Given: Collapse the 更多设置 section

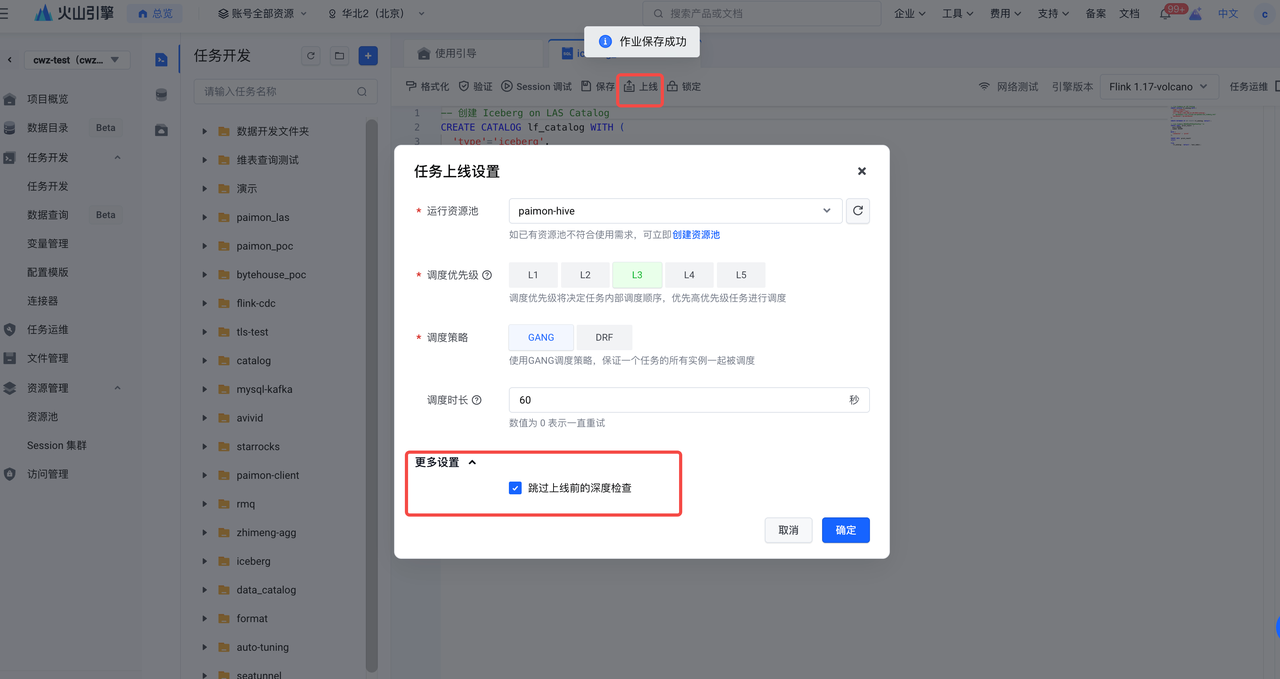Looking at the screenshot, I should click(446, 463).
